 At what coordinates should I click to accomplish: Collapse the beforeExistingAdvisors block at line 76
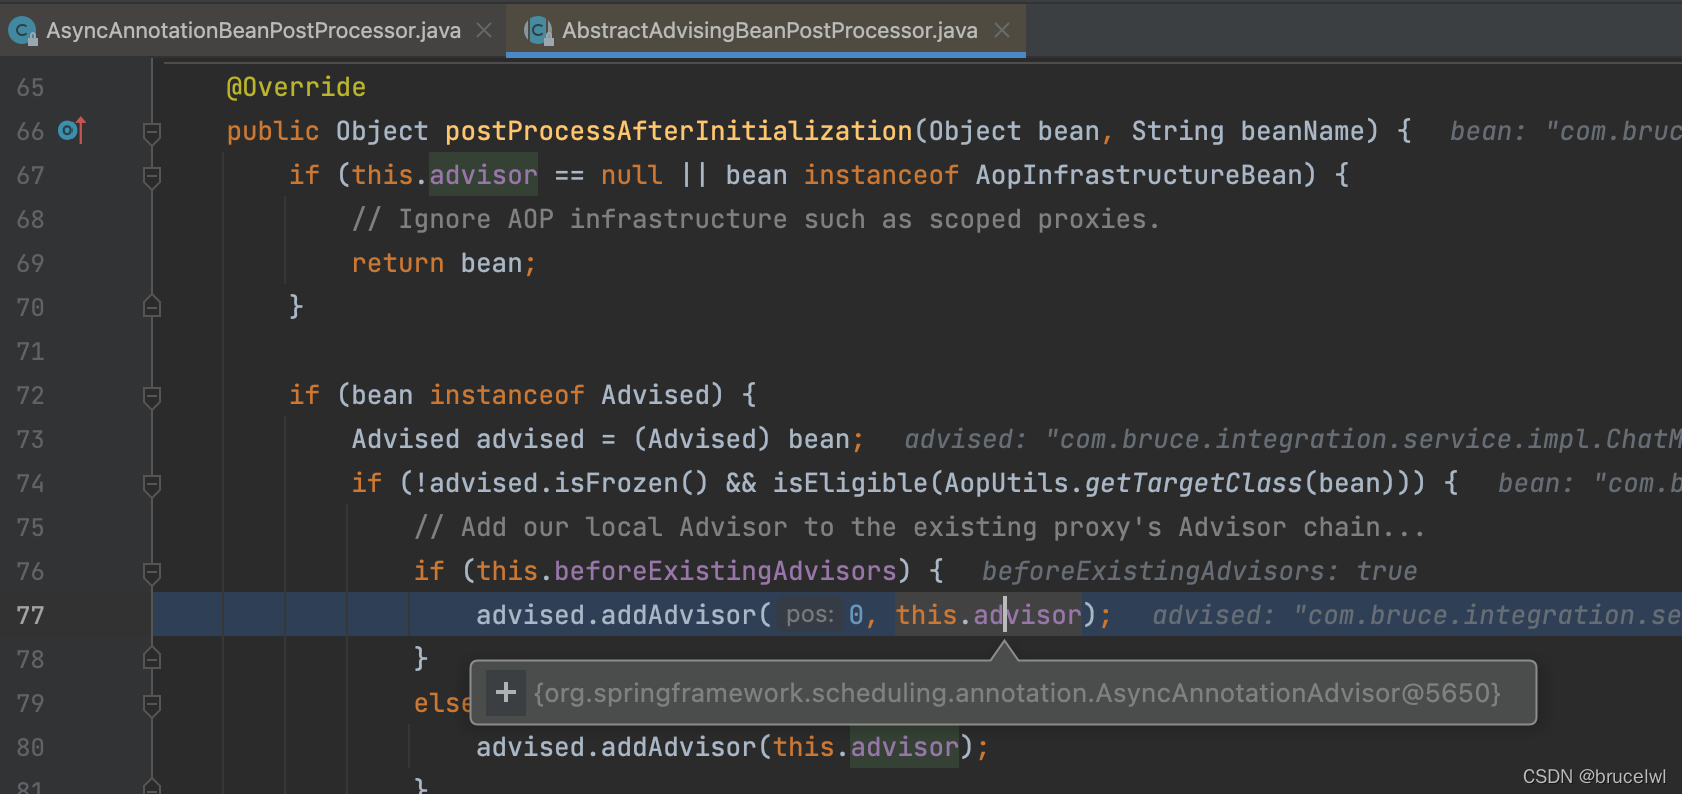coord(152,572)
